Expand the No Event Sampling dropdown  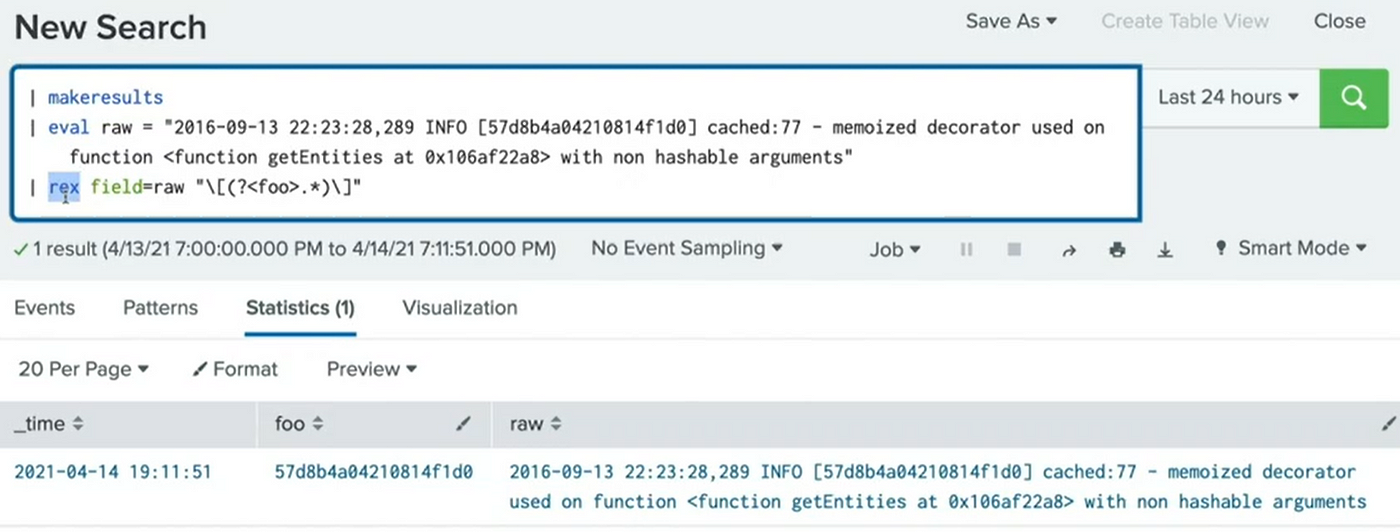pos(687,248)
